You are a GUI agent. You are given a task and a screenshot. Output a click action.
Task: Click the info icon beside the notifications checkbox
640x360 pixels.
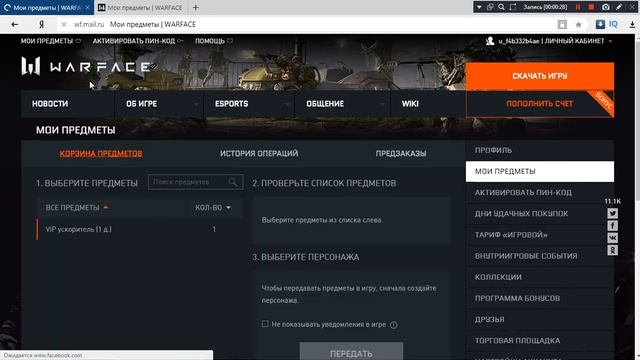point(393,325)
